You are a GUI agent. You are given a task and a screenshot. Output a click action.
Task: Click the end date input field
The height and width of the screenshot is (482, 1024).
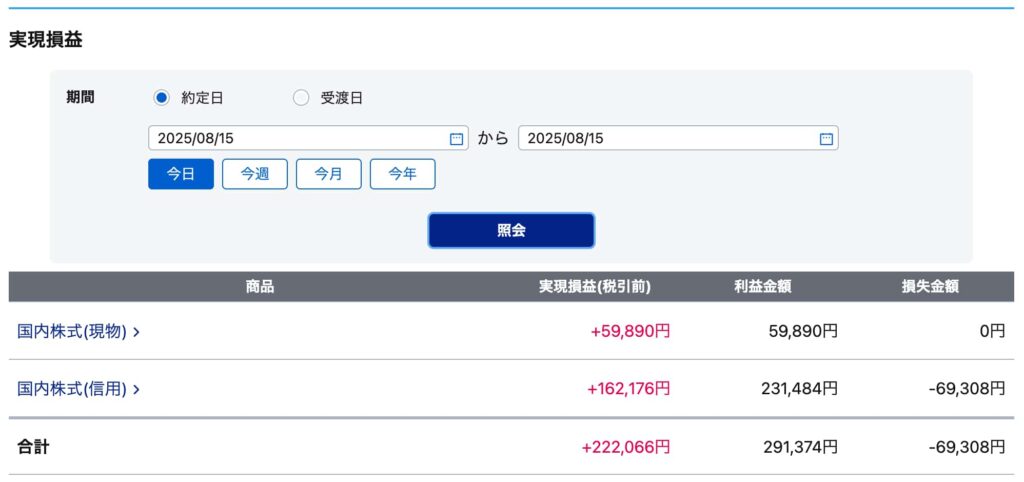(678, 138)
